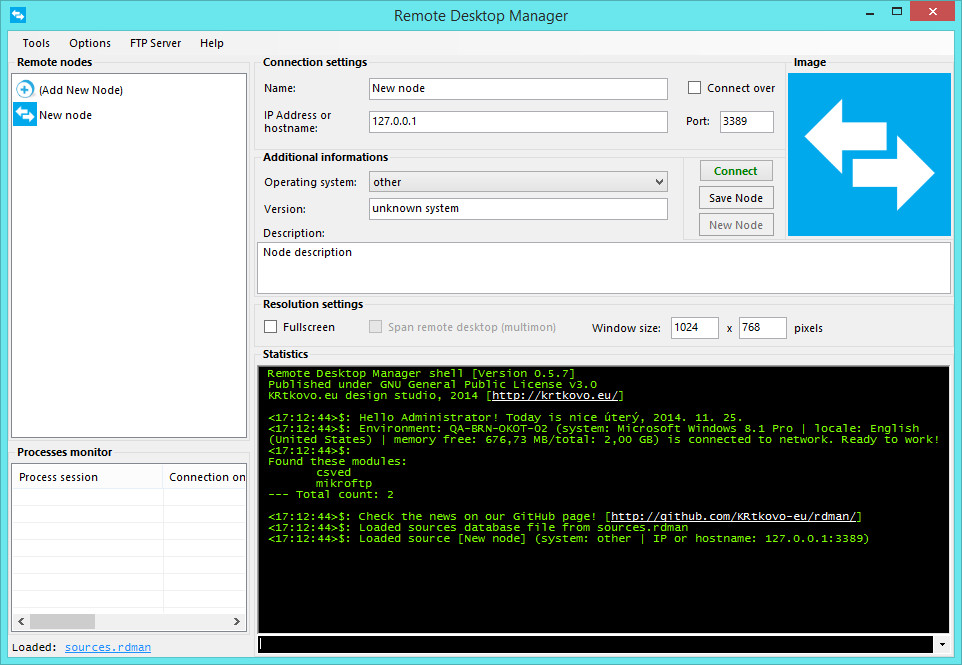Open the krtkovo.eu link in shell
This screenshot has height=665, width=962.
coord(555,395)
